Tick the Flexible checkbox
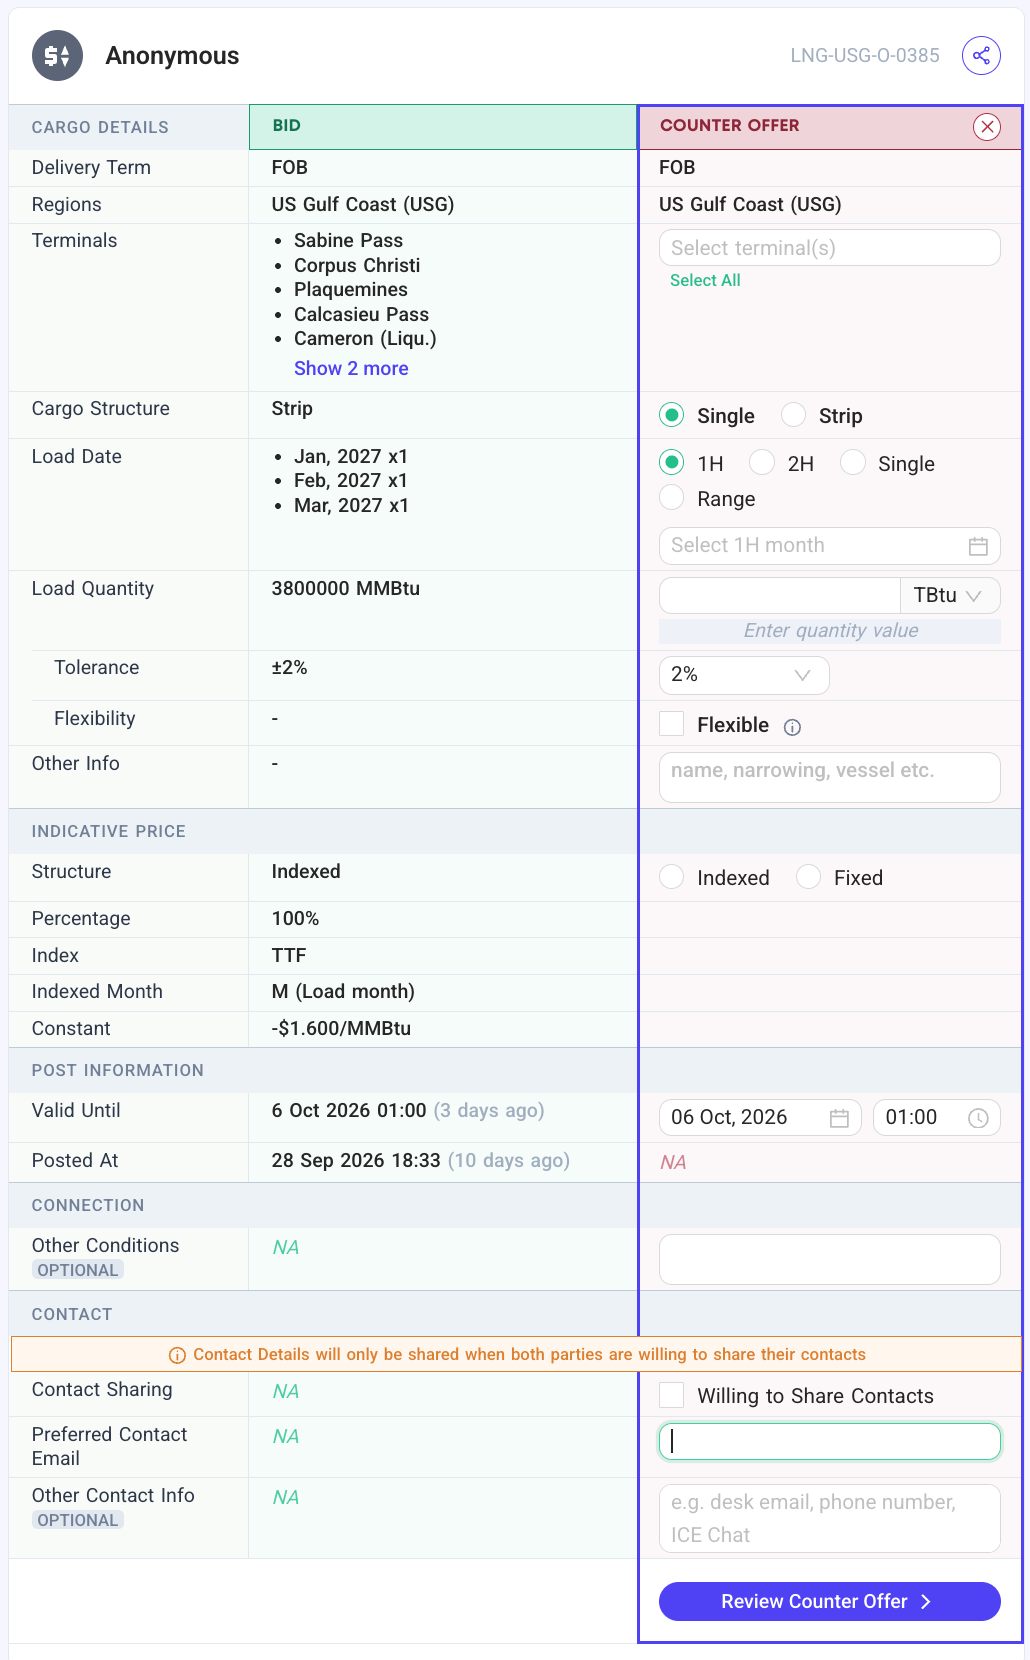 click(x=672, y=724)
